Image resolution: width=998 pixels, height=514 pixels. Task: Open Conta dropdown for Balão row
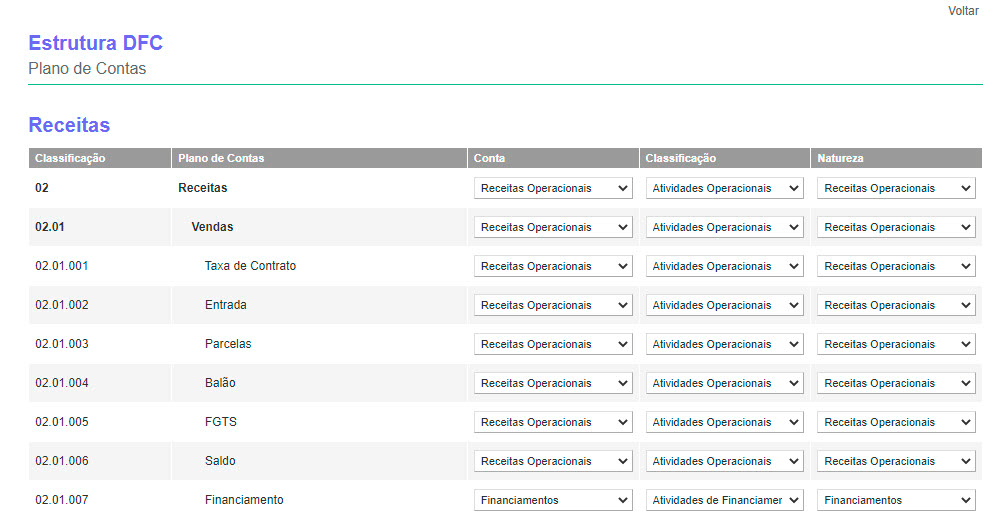coord(553,383)
